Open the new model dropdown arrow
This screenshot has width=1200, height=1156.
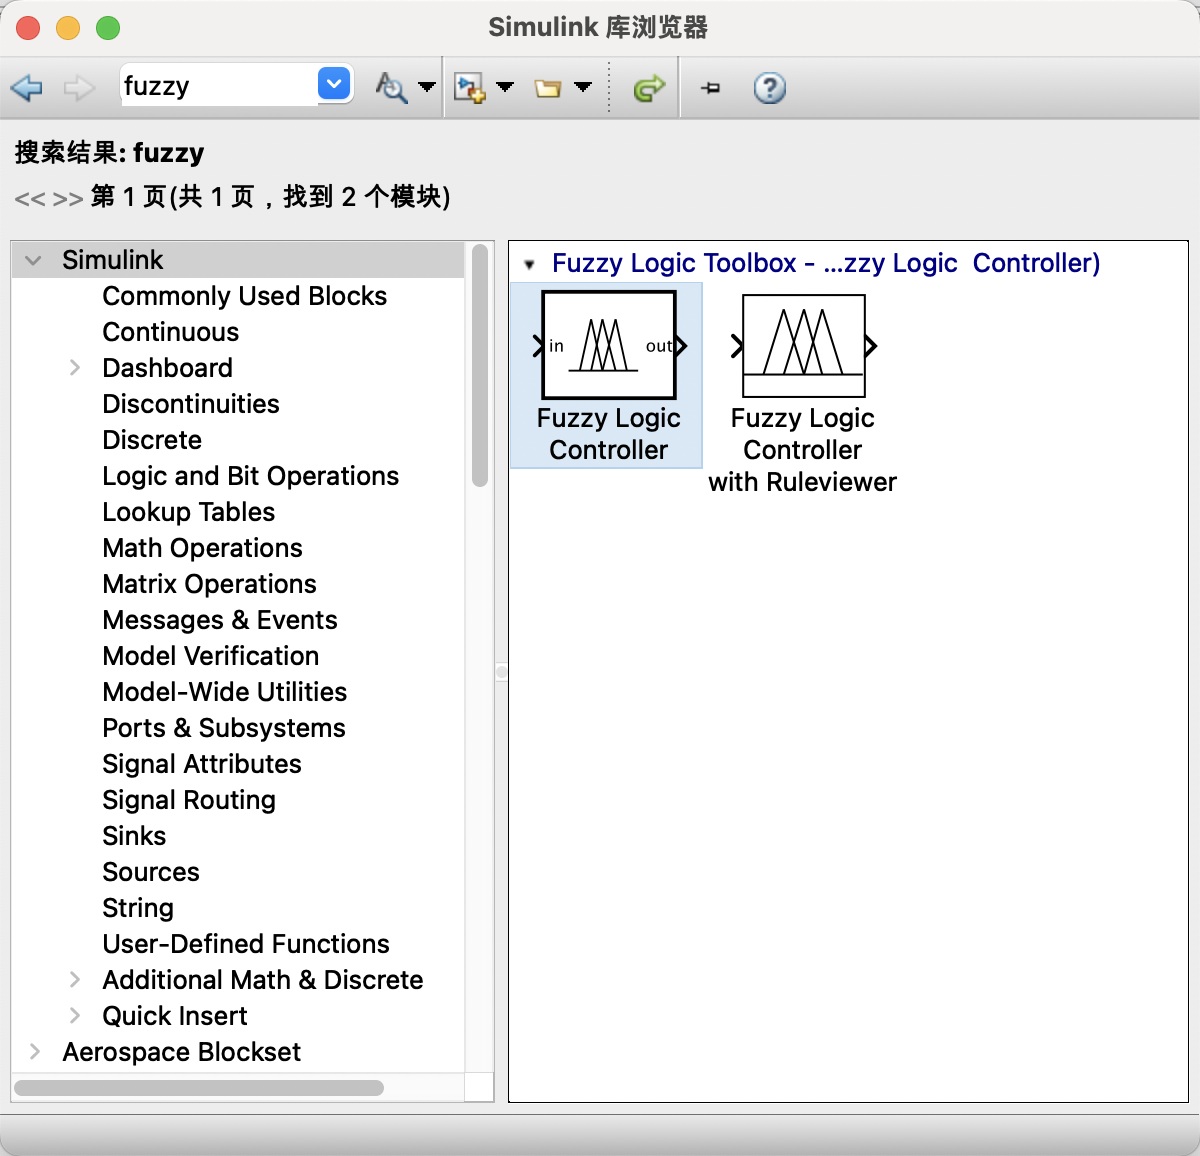(x=505, y=87)
